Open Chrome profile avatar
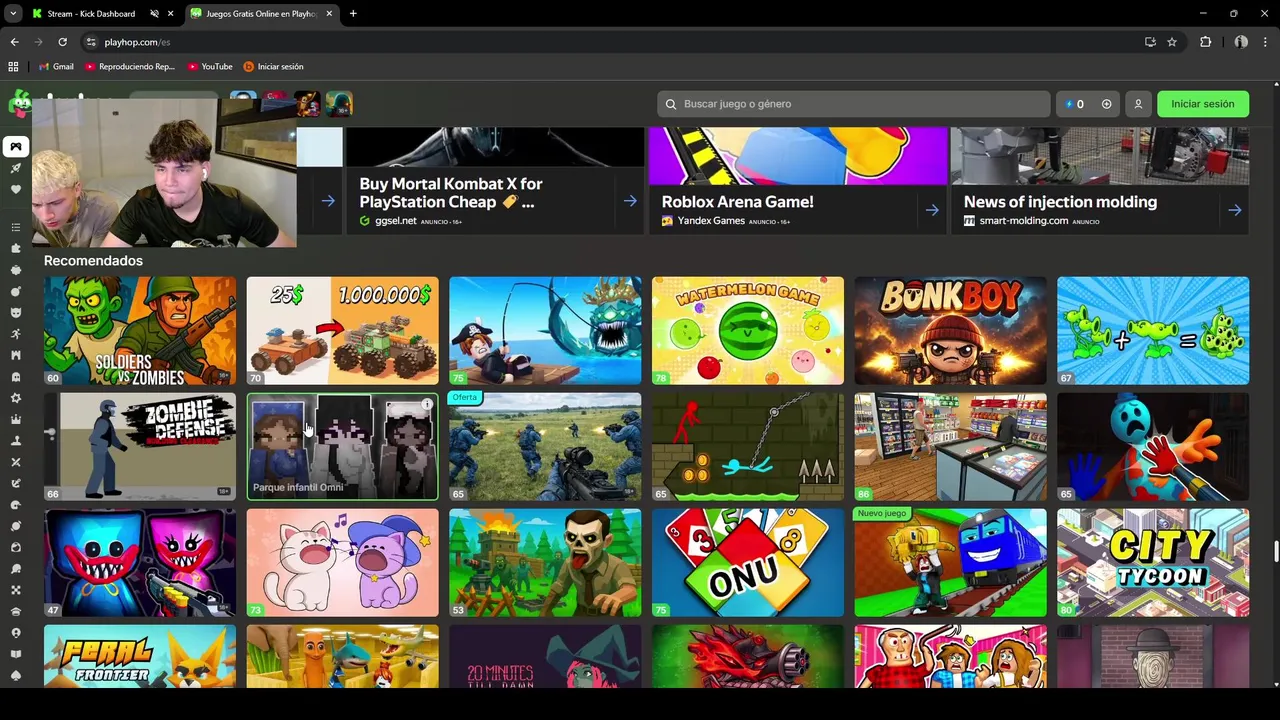 coord(1241,42)
